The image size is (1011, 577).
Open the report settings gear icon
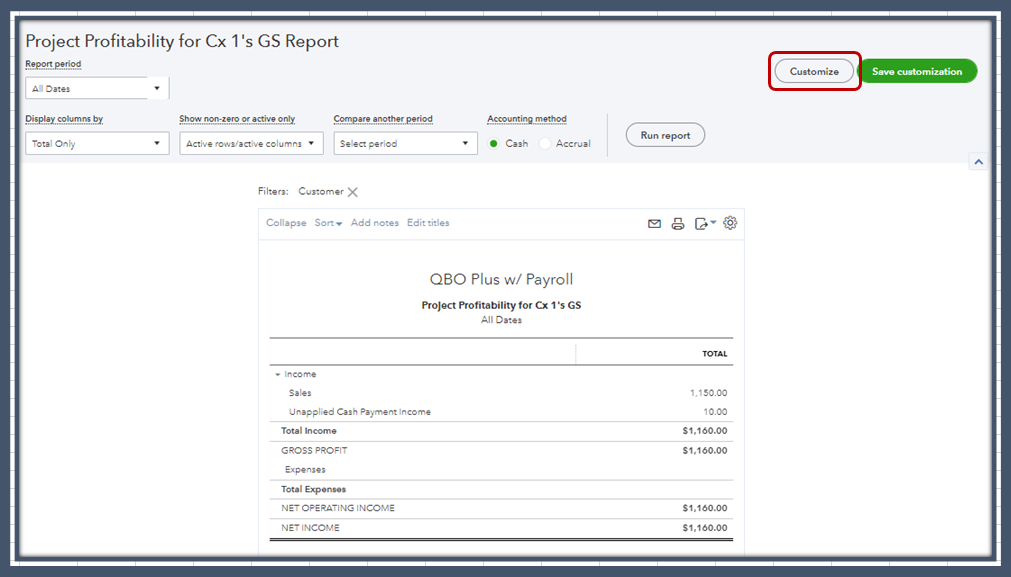tap(729, 222)
